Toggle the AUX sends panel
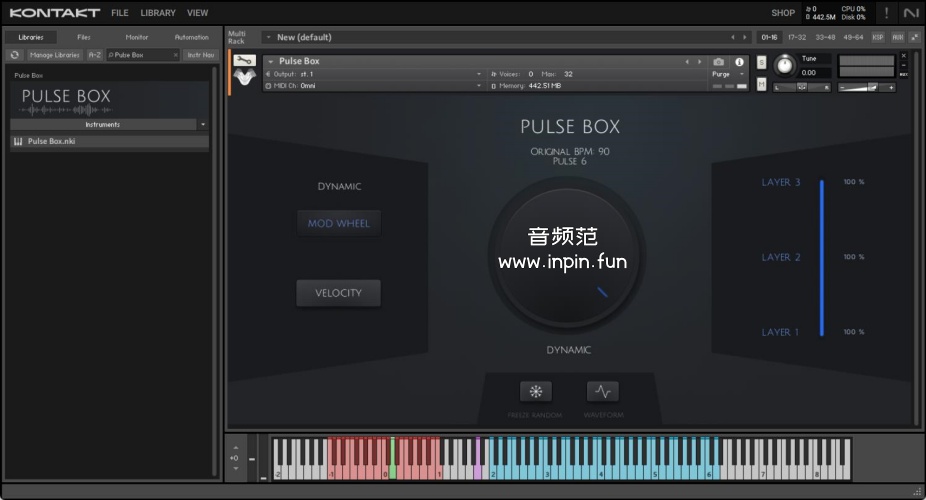926x500 pixels. [898, 37]
